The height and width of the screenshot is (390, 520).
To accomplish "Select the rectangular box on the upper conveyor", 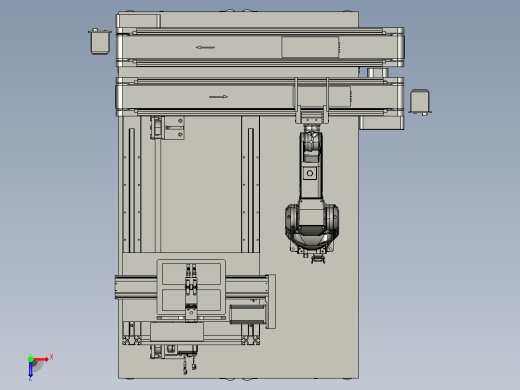I will (x=310, y=47).
